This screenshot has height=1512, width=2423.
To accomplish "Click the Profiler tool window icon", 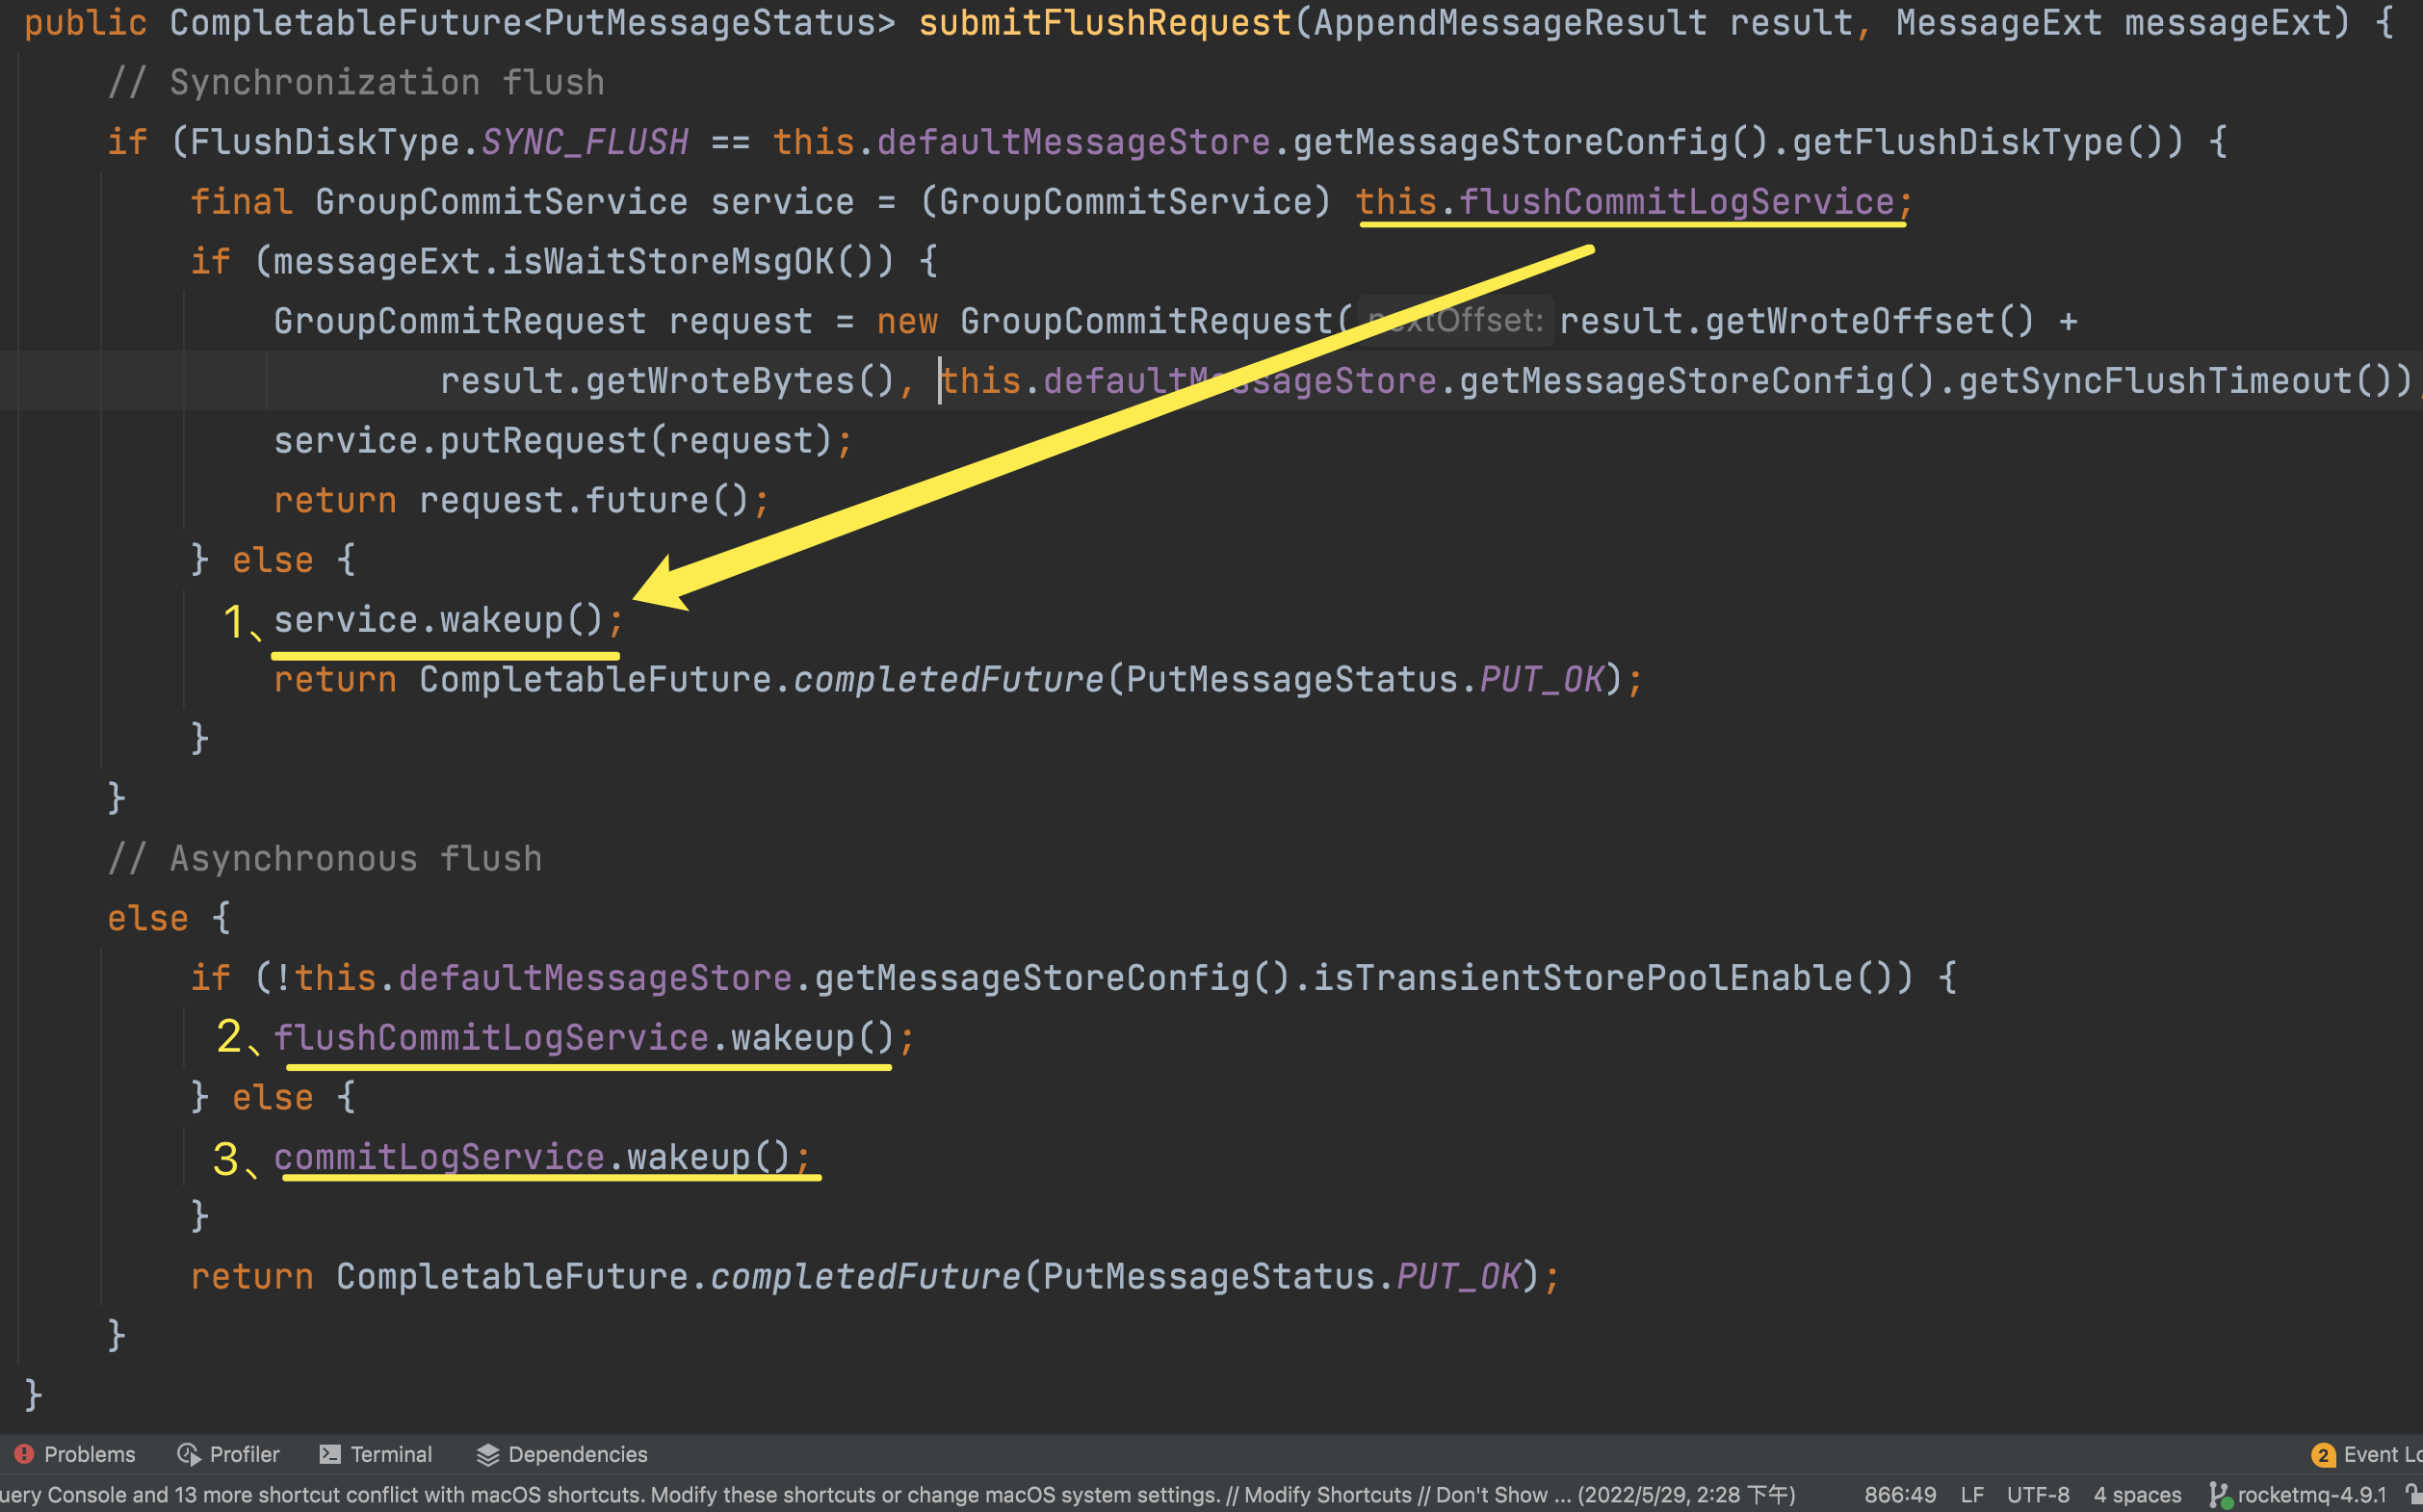I will pyautogui.click(x=188, y=1453).
